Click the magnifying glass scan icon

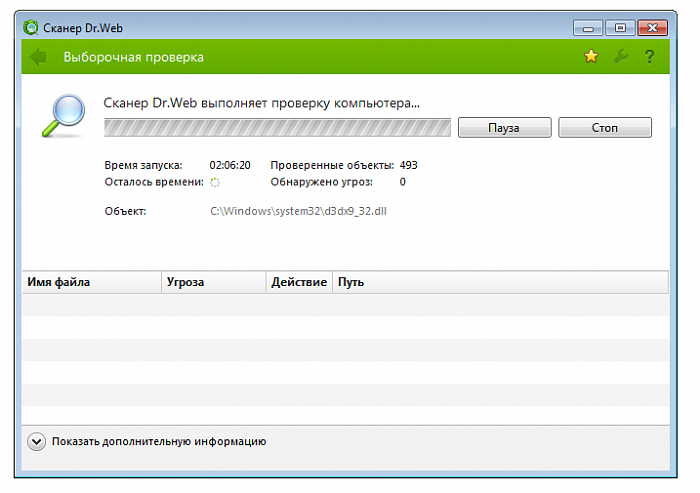[63, 116]
